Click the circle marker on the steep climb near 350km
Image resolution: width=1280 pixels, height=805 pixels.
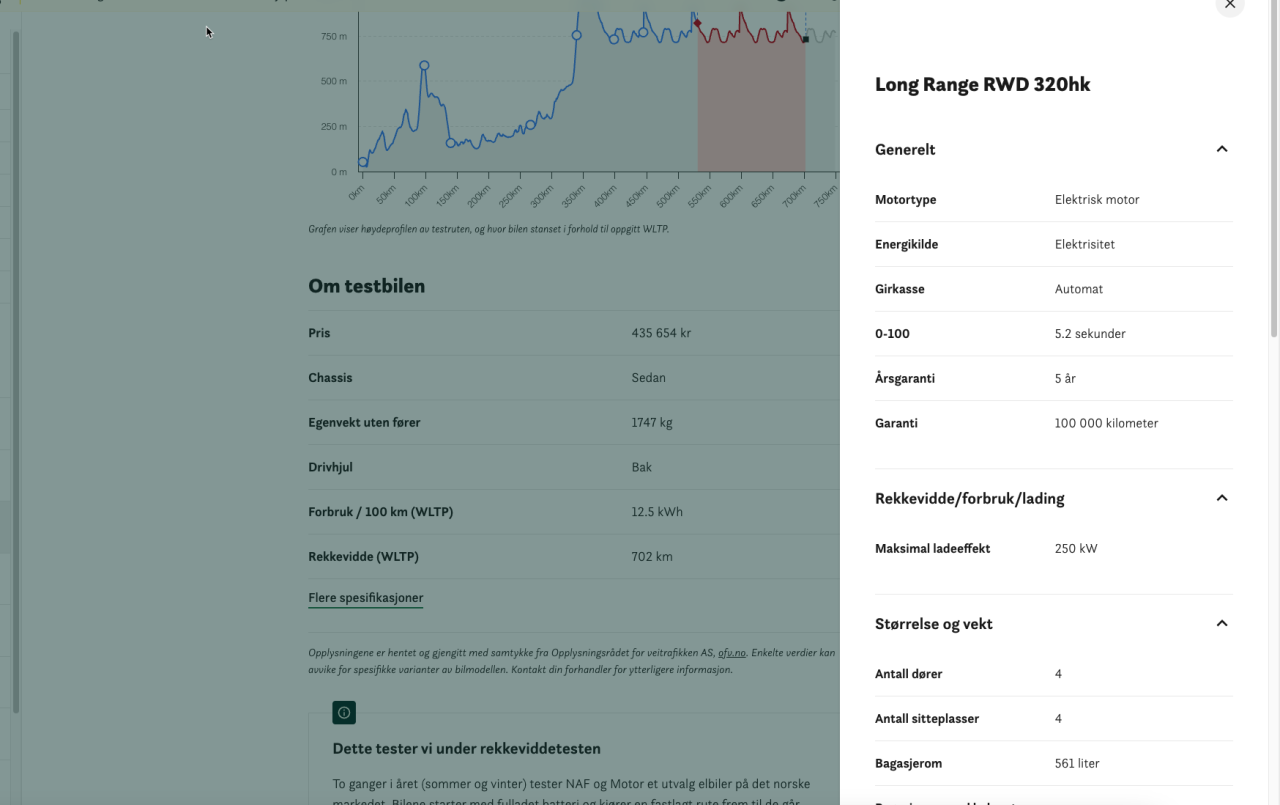click(576, 36)
